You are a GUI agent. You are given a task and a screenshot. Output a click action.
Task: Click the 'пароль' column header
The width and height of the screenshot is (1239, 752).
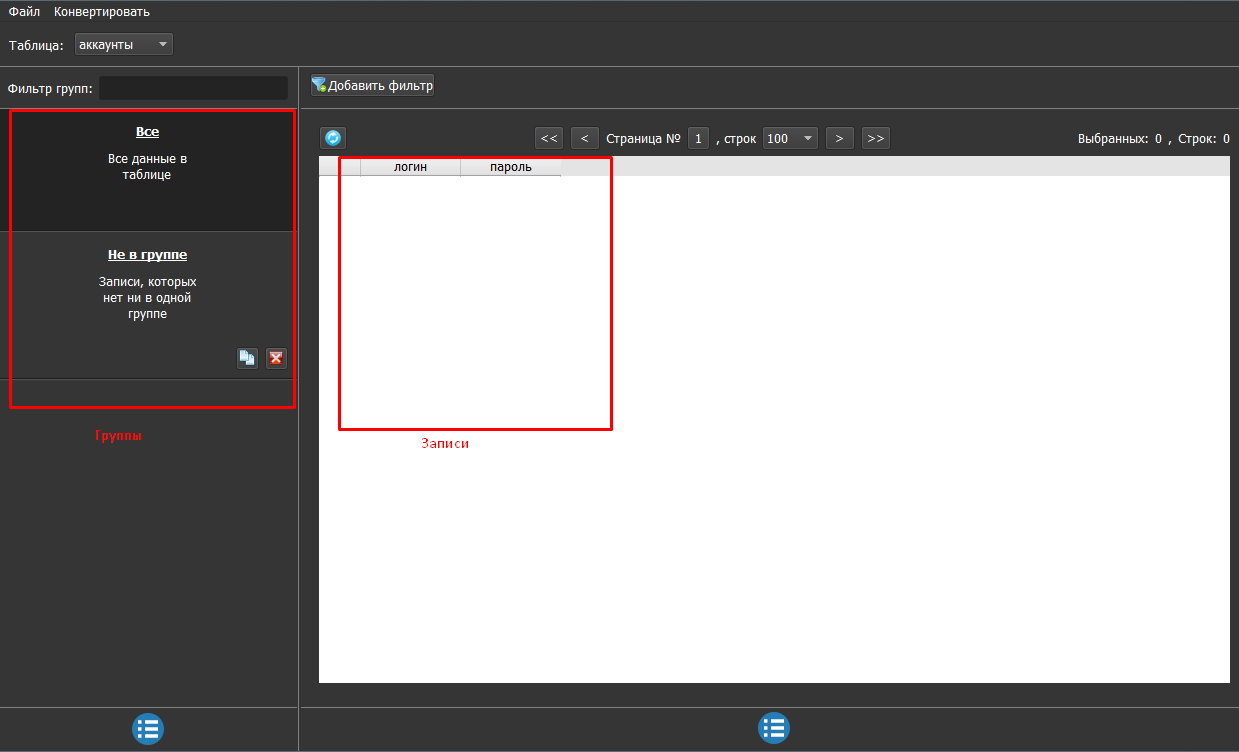point(510,167)
